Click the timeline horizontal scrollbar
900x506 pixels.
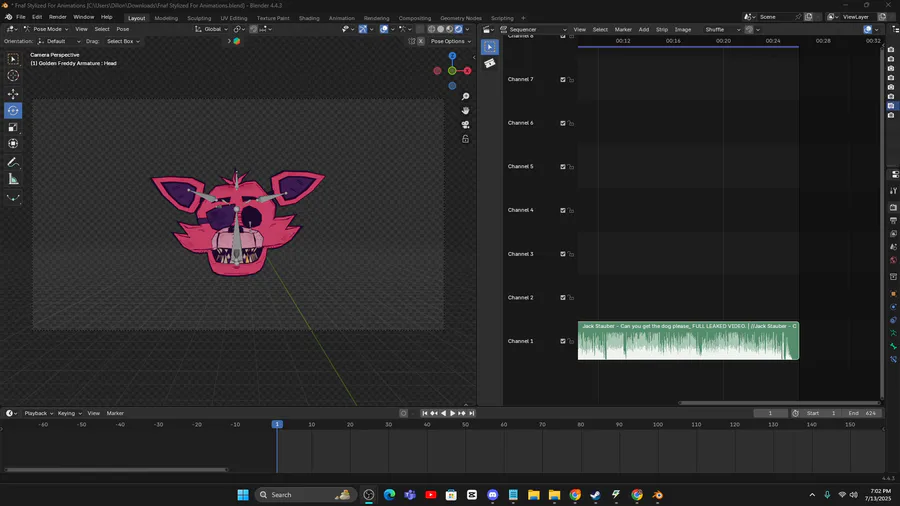pos(117,469)
